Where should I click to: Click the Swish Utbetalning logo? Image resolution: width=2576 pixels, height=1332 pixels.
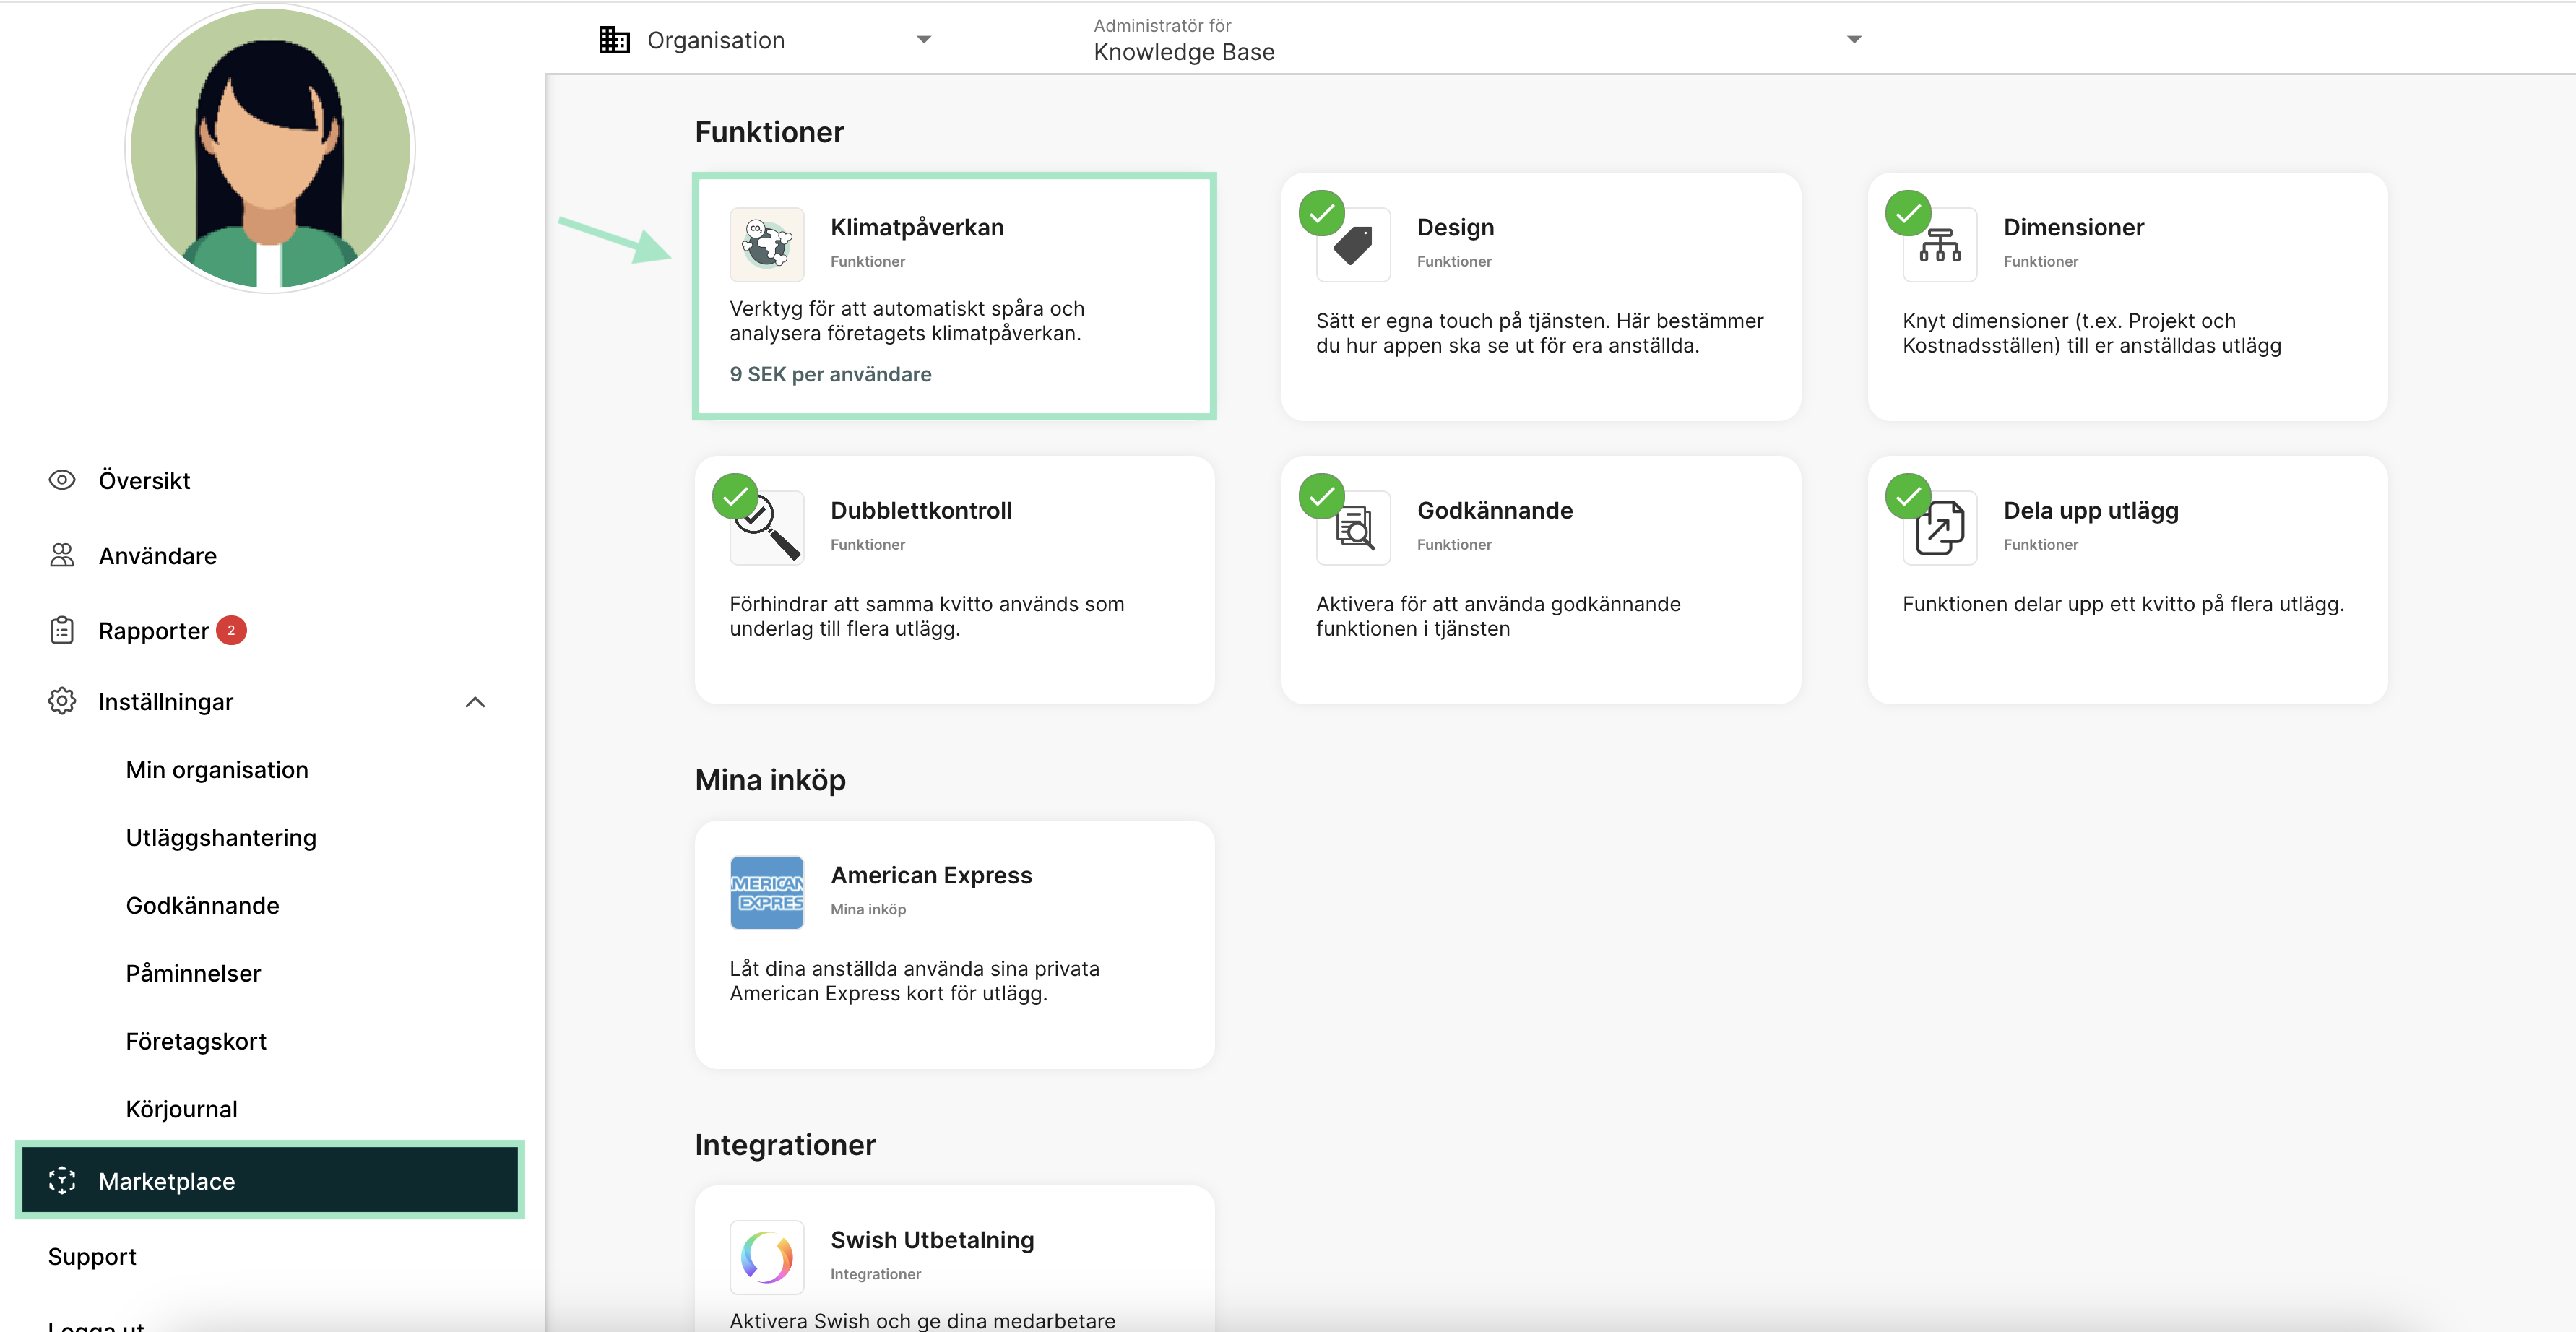point(767,1257)
